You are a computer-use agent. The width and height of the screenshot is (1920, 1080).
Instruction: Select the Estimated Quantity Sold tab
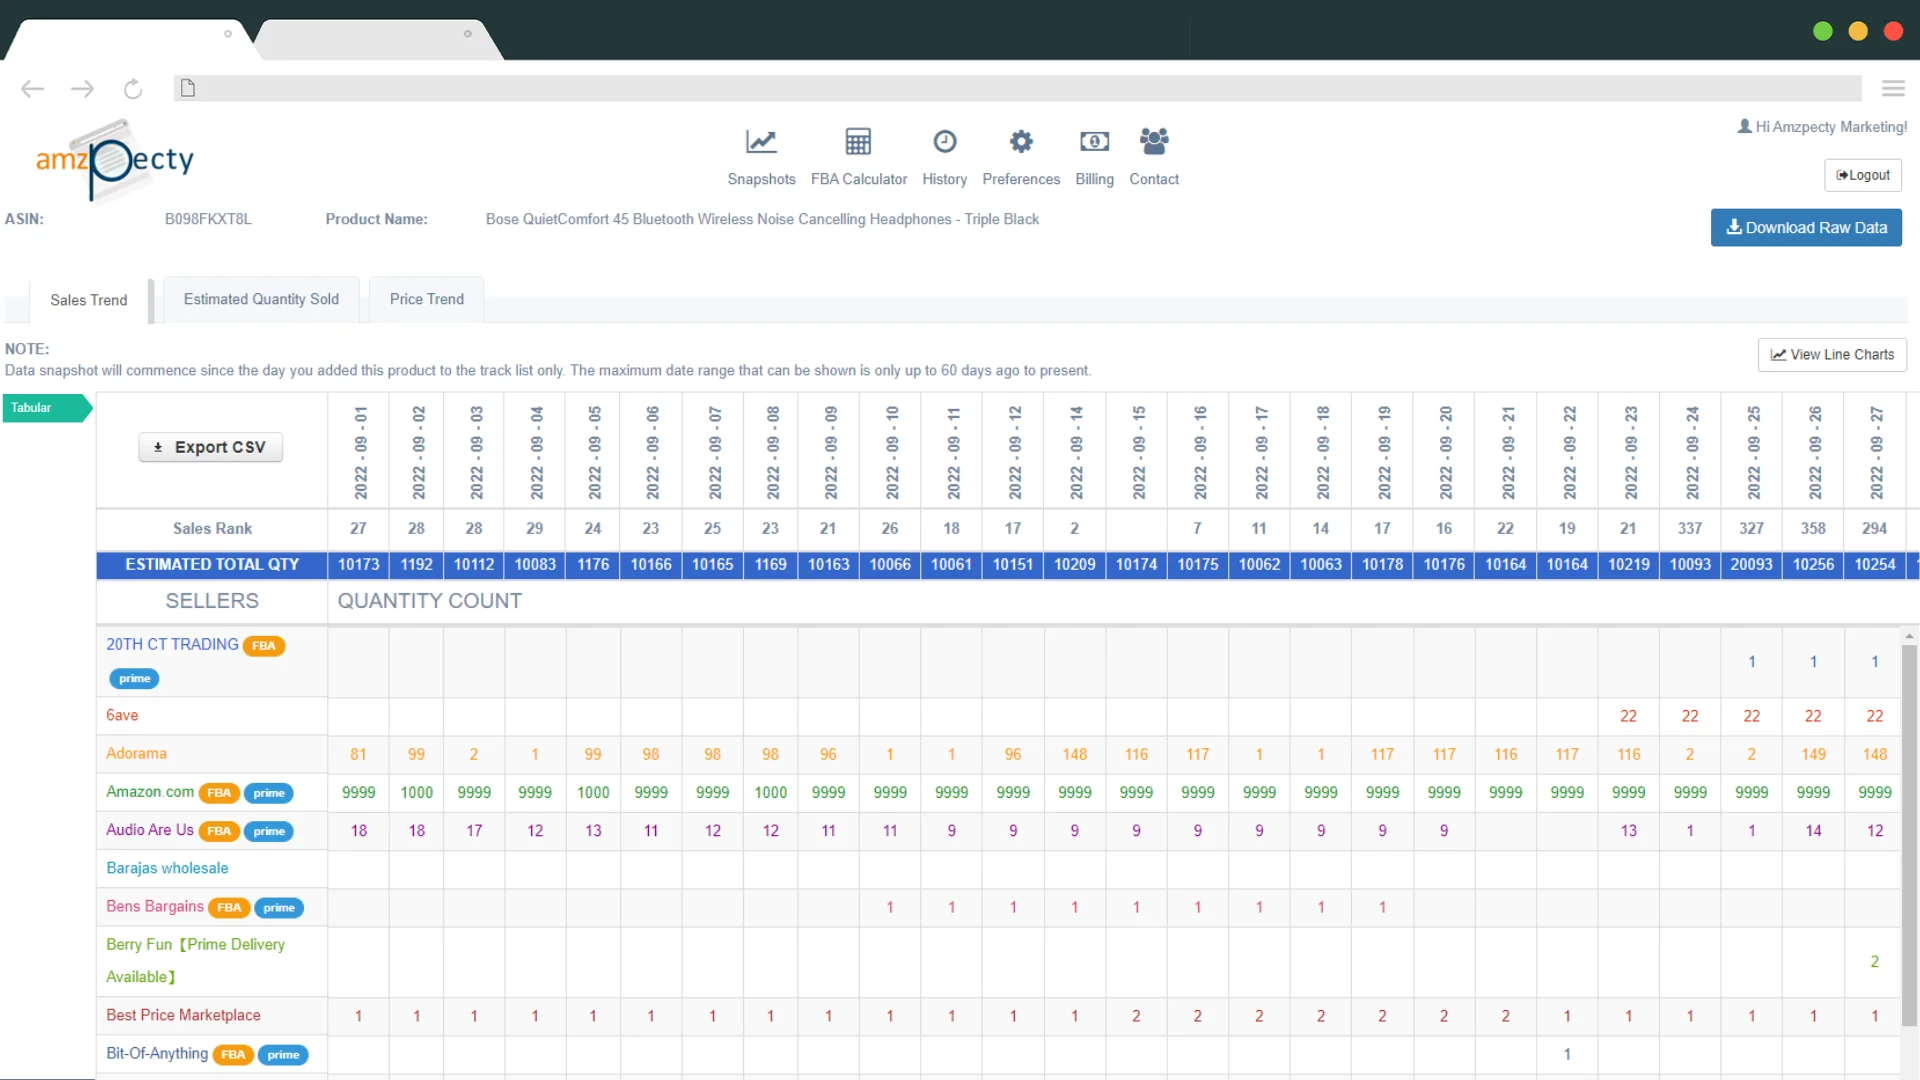click(x=261, y=298)
